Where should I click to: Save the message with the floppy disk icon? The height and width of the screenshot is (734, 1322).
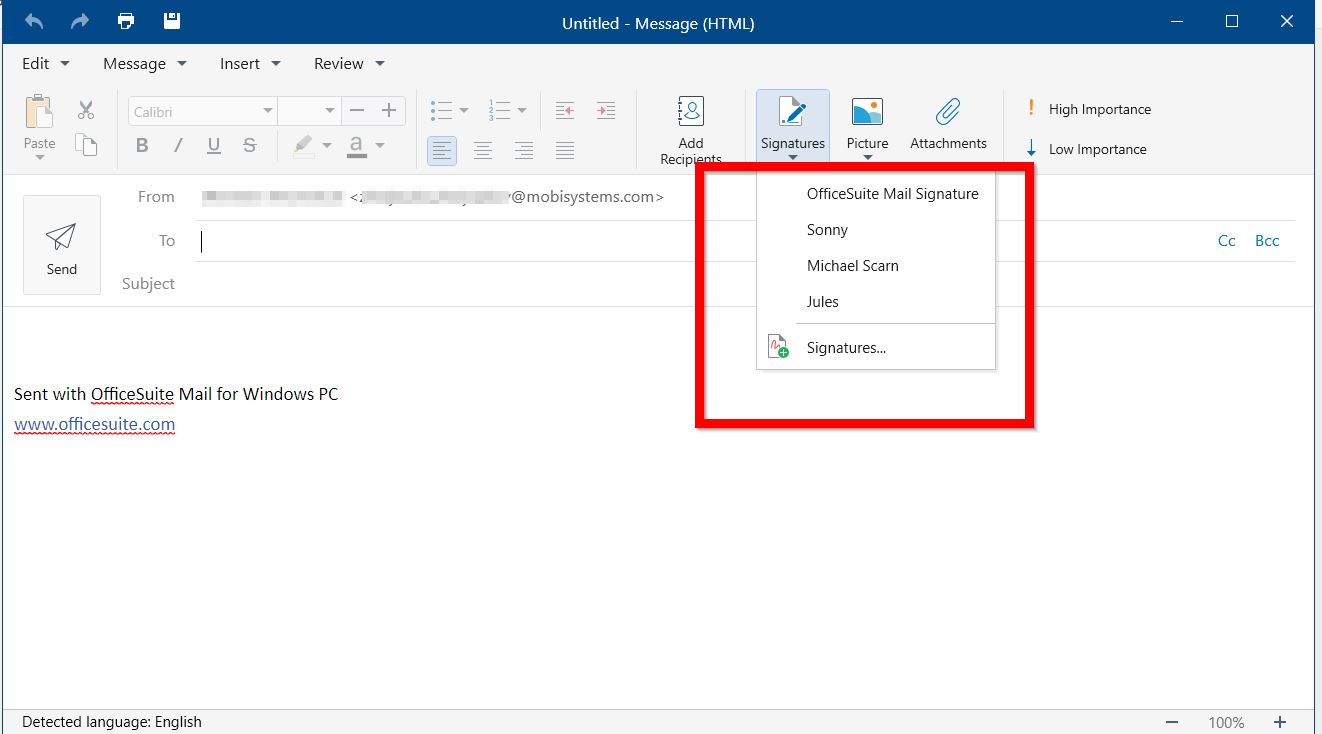171,21
